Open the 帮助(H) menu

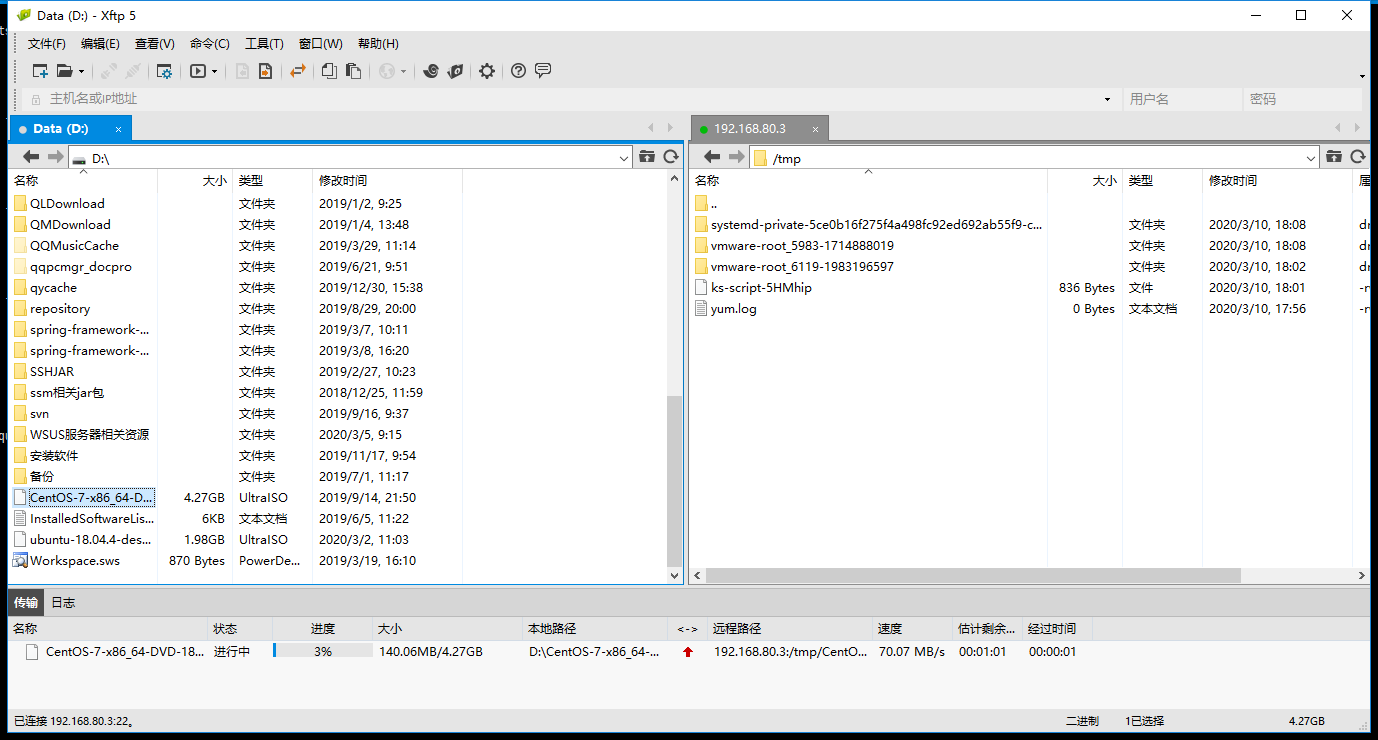coord(378,44)
